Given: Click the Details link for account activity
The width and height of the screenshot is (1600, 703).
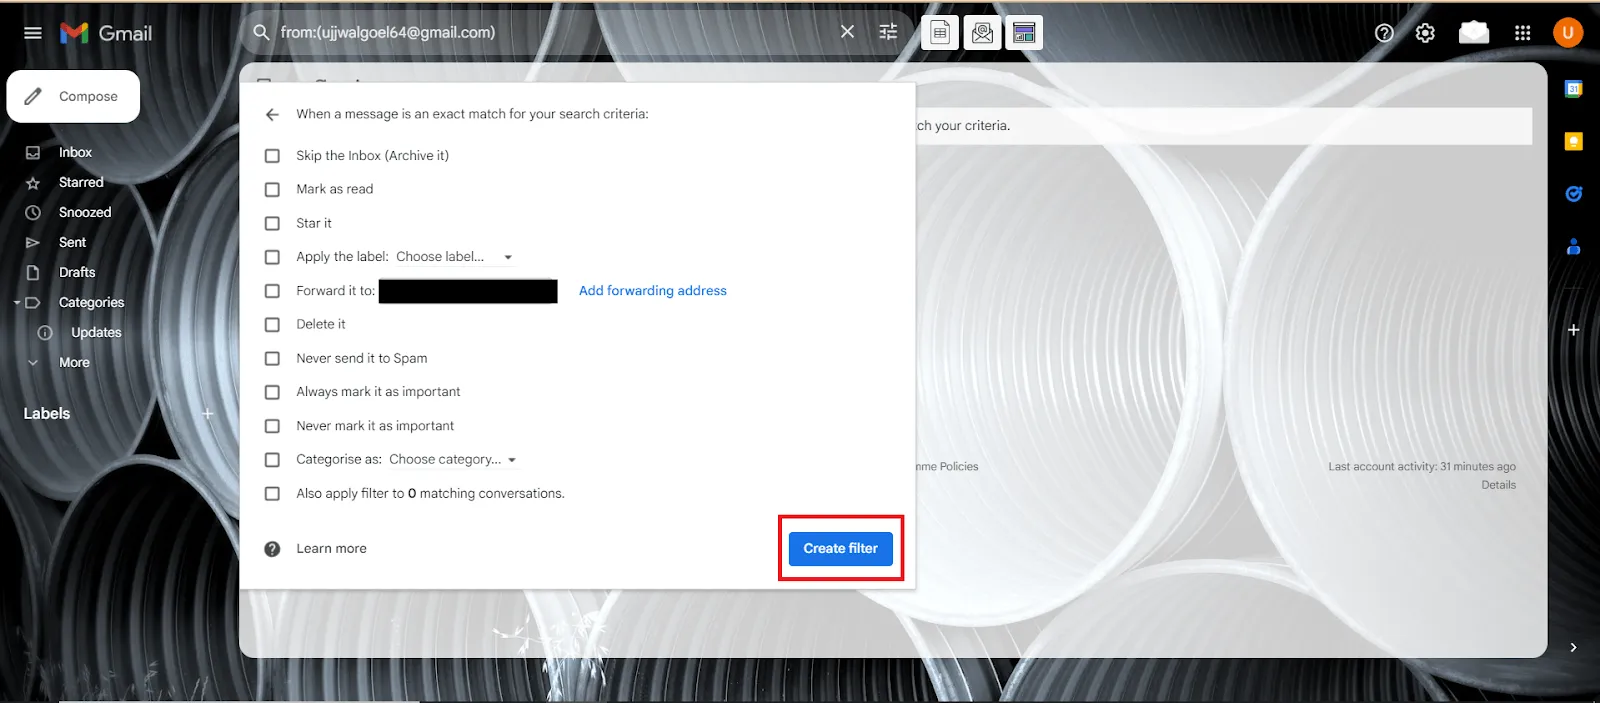Looking at the screenshot, I should click(1498, 485).
